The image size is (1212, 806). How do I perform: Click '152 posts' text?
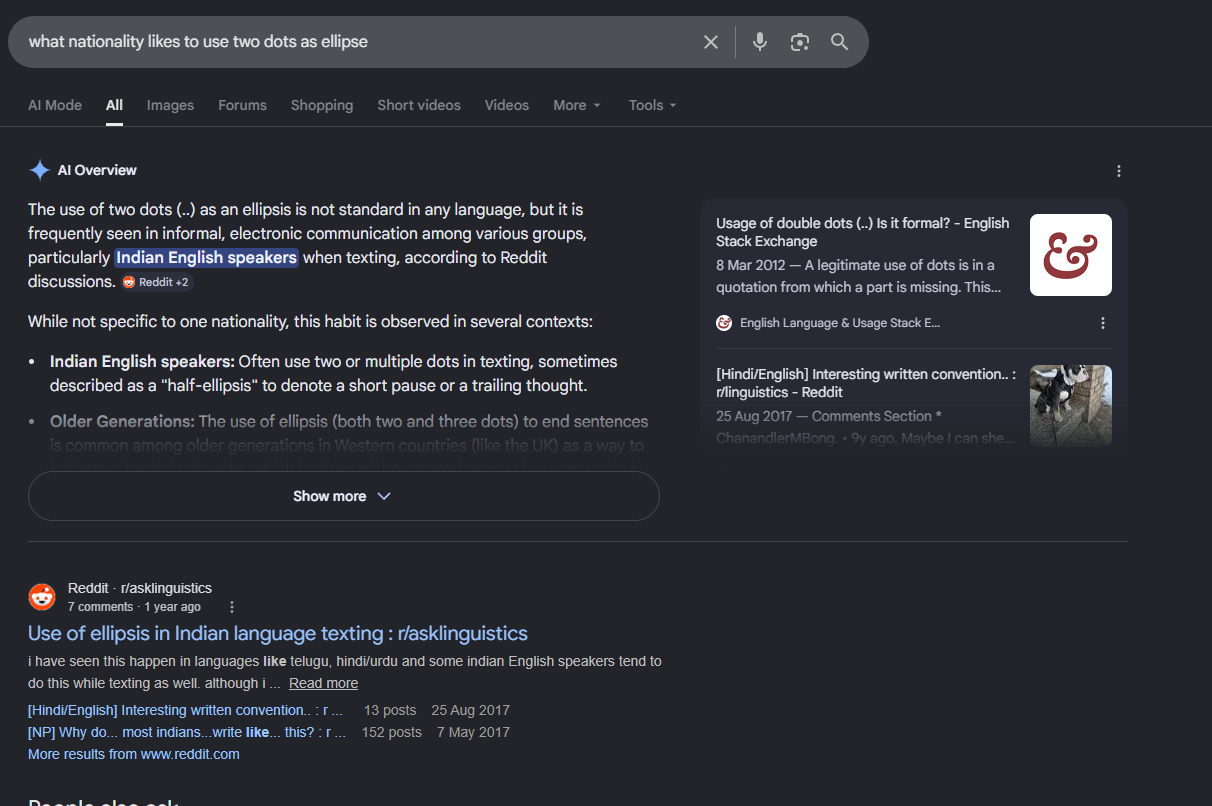[x=392, y=732]
